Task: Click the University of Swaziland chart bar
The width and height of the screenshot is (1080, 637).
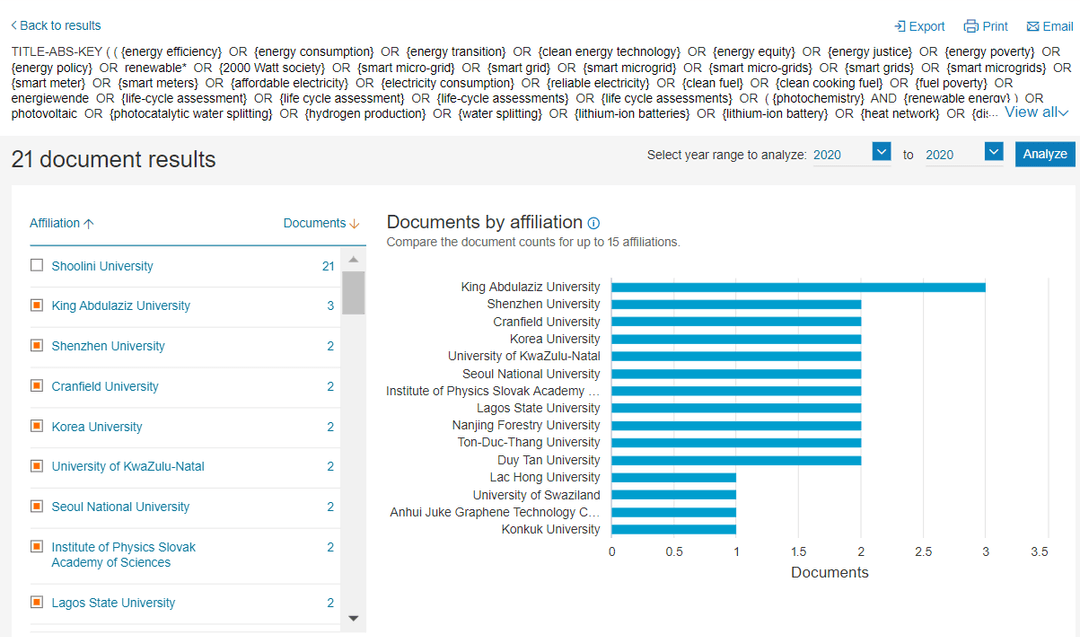Action: click(674, 495)
